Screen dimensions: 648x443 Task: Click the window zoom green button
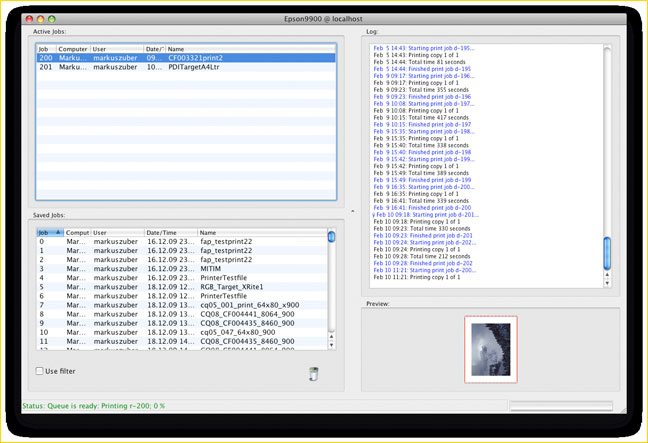click(52, 19)
